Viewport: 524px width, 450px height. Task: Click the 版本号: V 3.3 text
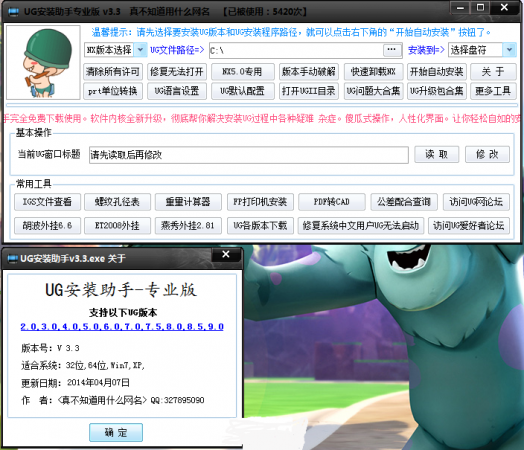50,348
